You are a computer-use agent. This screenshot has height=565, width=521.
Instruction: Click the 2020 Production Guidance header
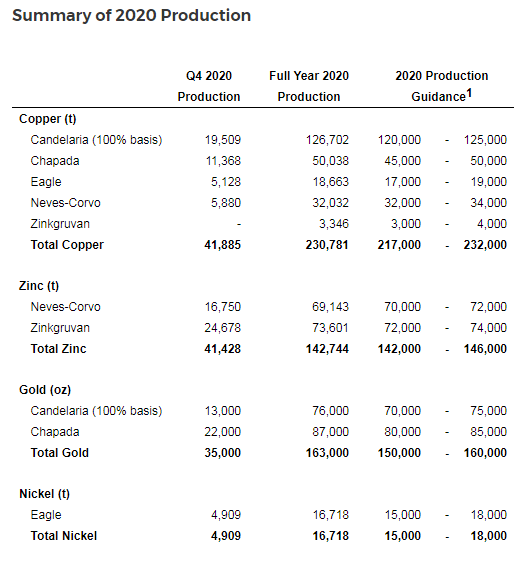click(441, 86)
